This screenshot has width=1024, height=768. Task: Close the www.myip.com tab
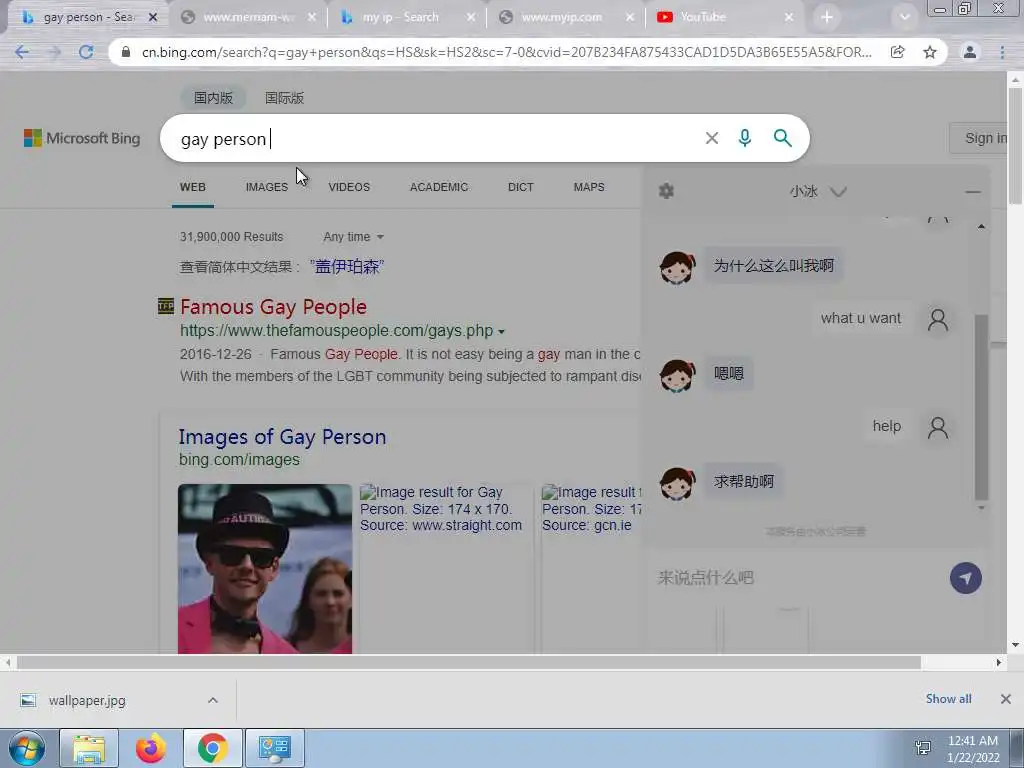click(630, 18)
